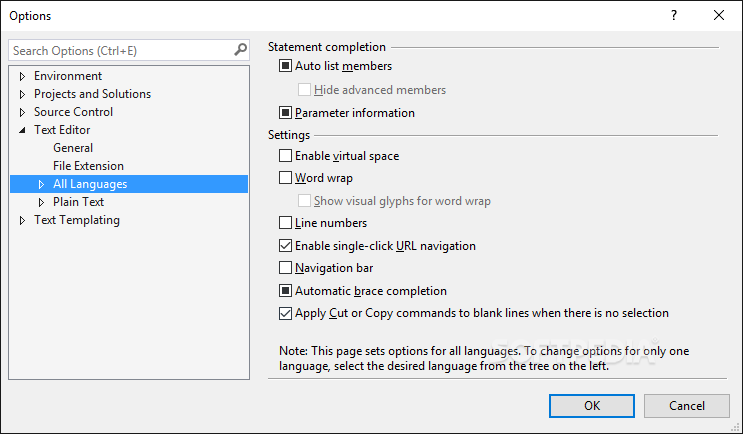The width and height of the screenshot is (743, 434).
Task: Click the Cancel button
Action: 687,406
